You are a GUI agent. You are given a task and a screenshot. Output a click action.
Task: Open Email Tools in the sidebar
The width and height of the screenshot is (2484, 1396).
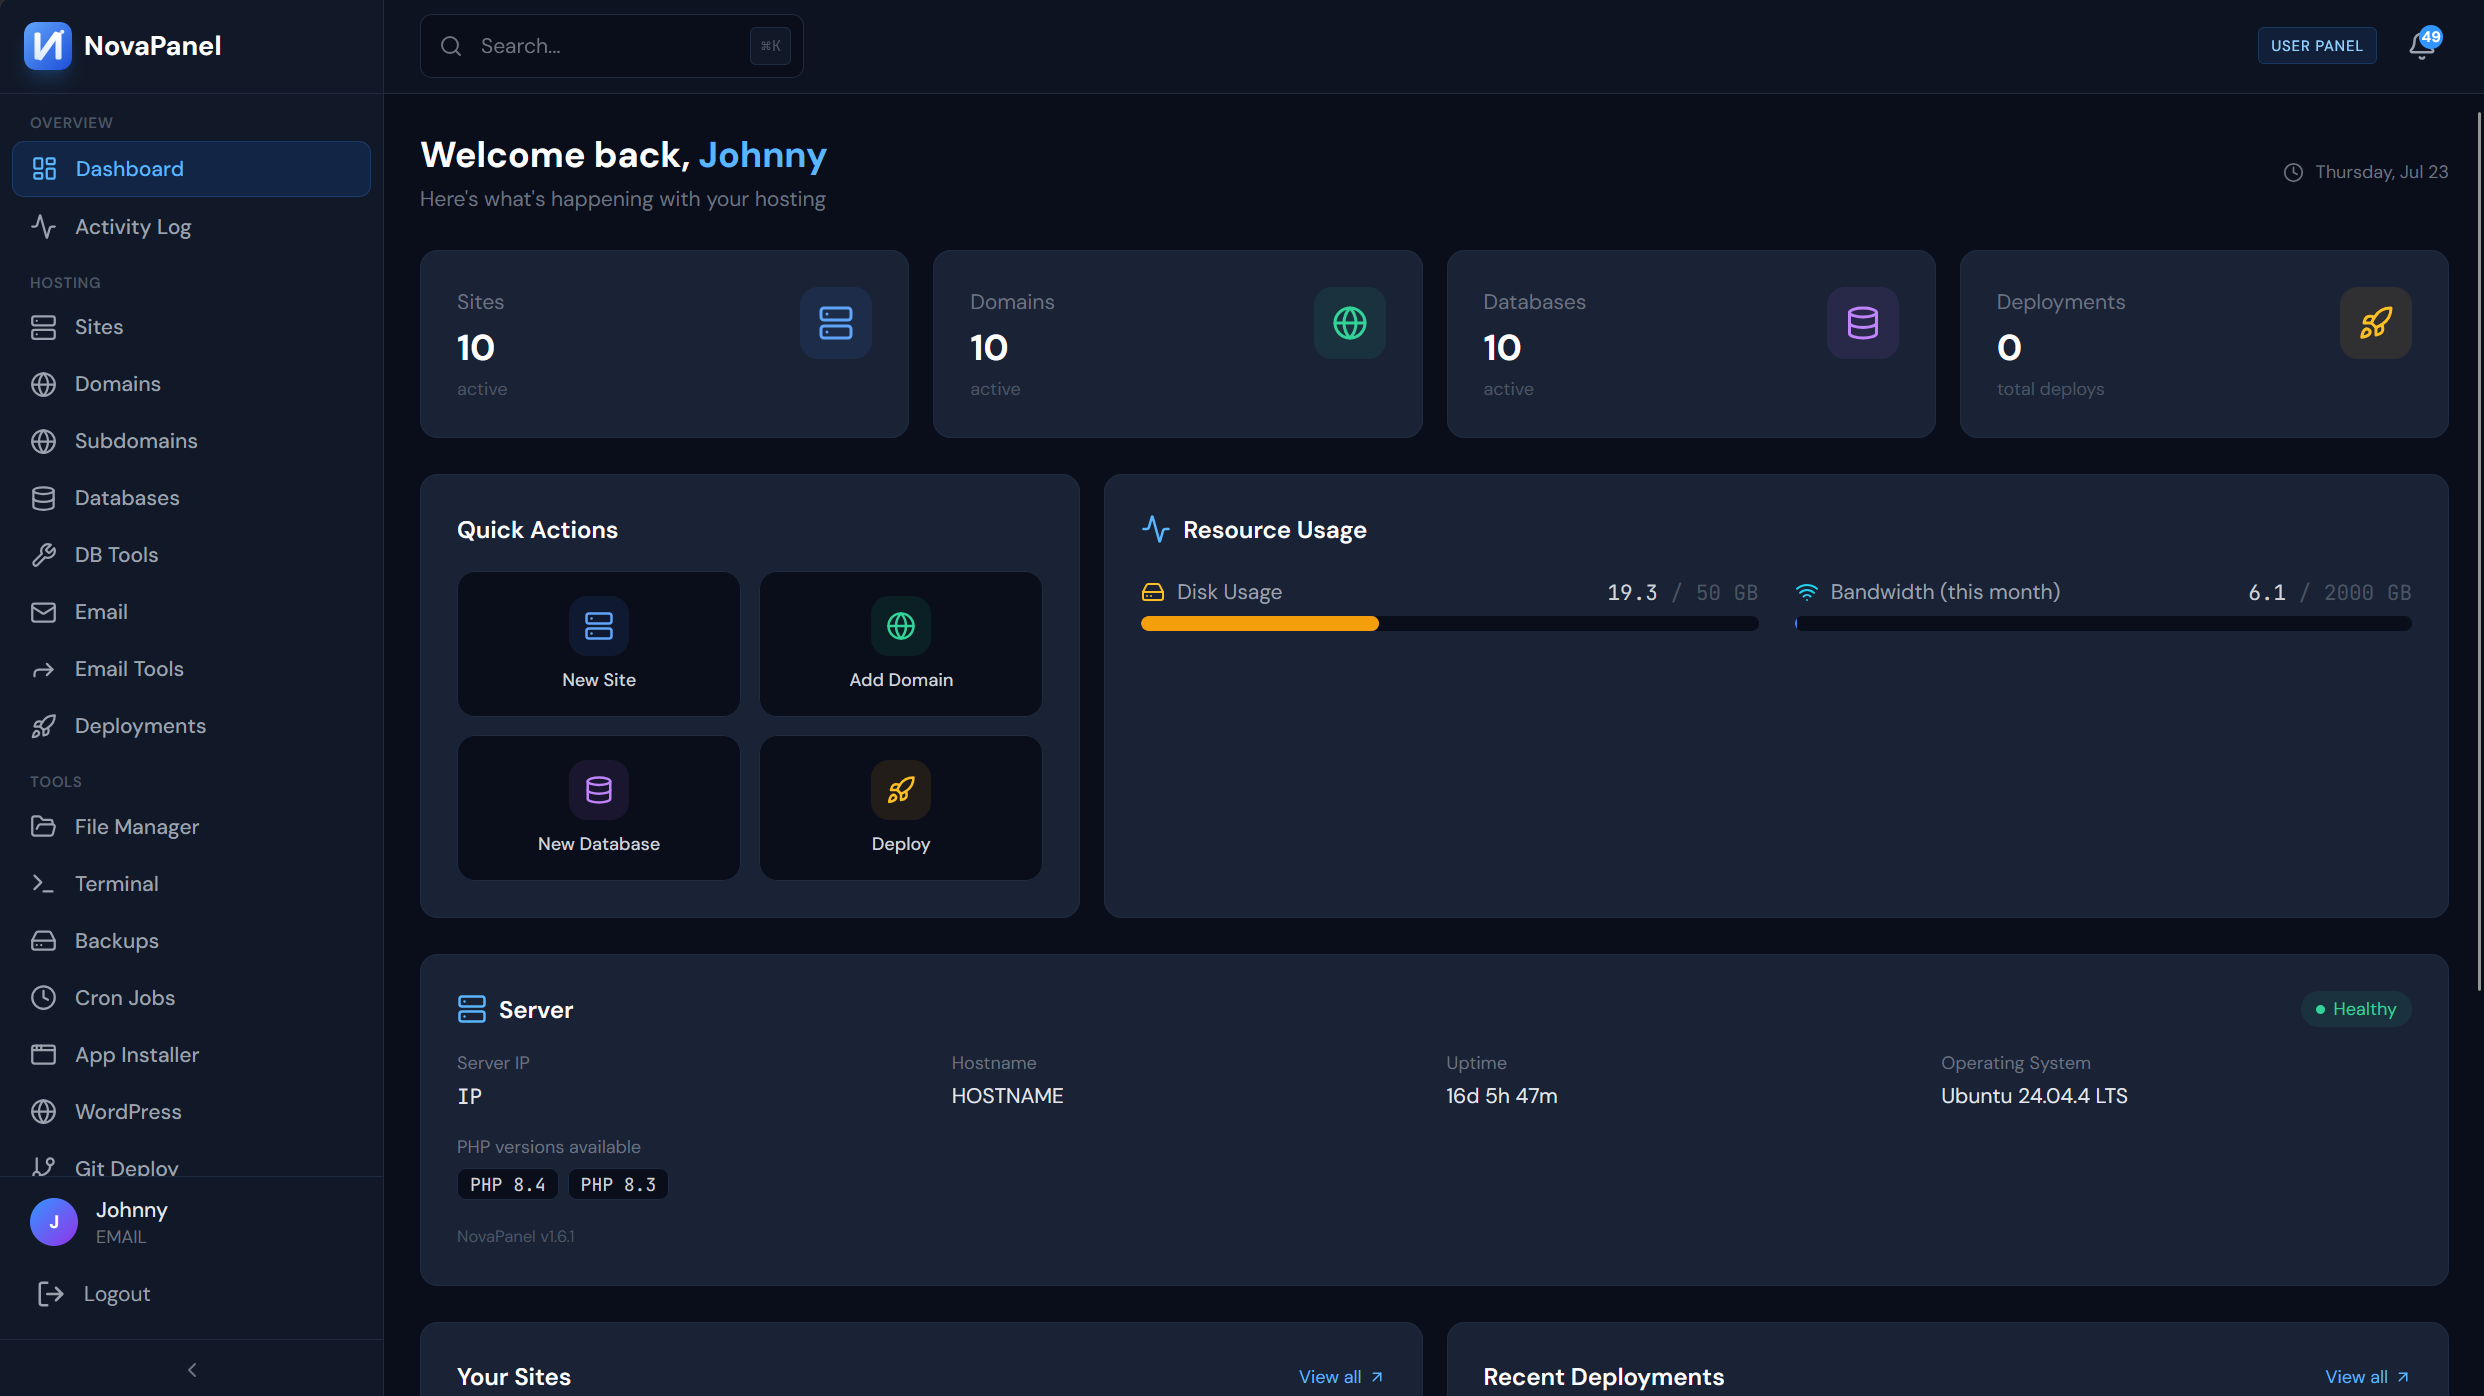pos(191,669)
